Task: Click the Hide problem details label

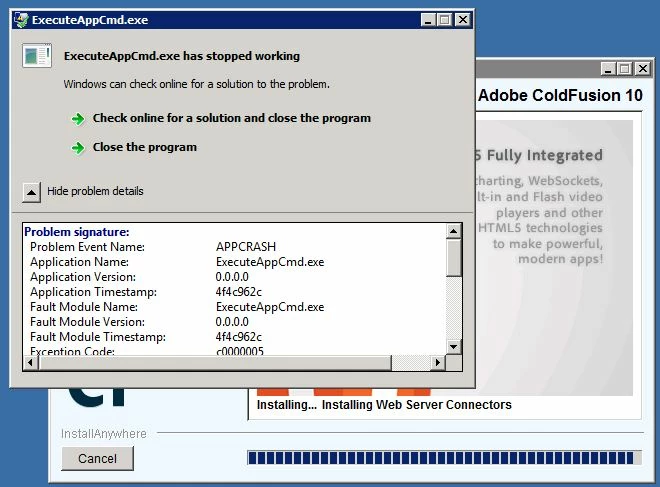Action: pos(95,191)
